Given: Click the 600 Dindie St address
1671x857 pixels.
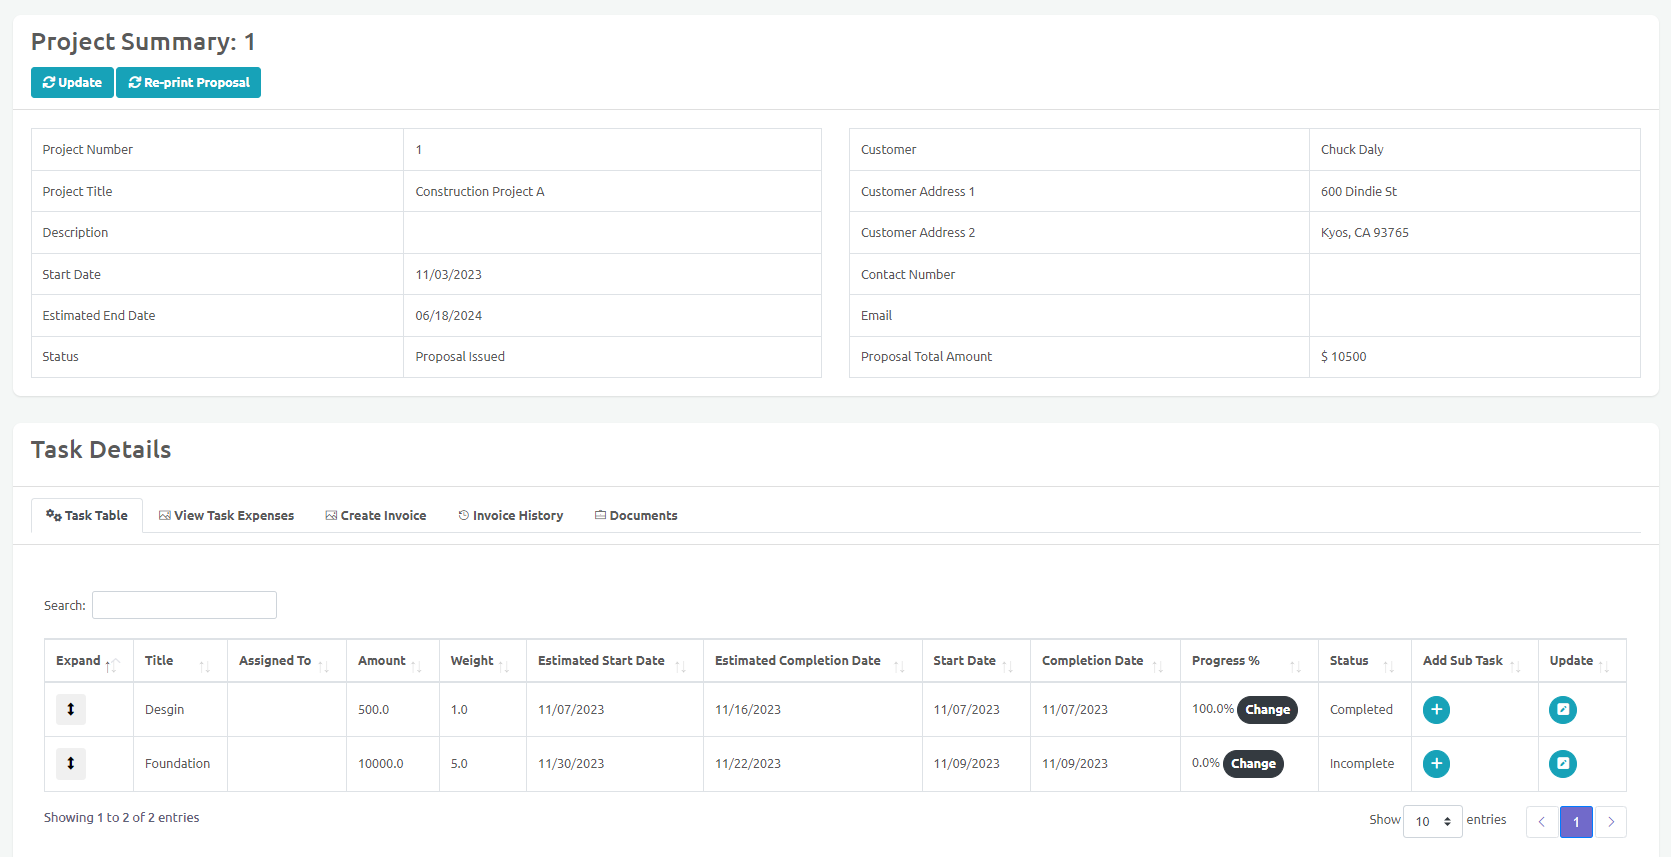Looking at the screenshot, I should tap(1359, 191).
